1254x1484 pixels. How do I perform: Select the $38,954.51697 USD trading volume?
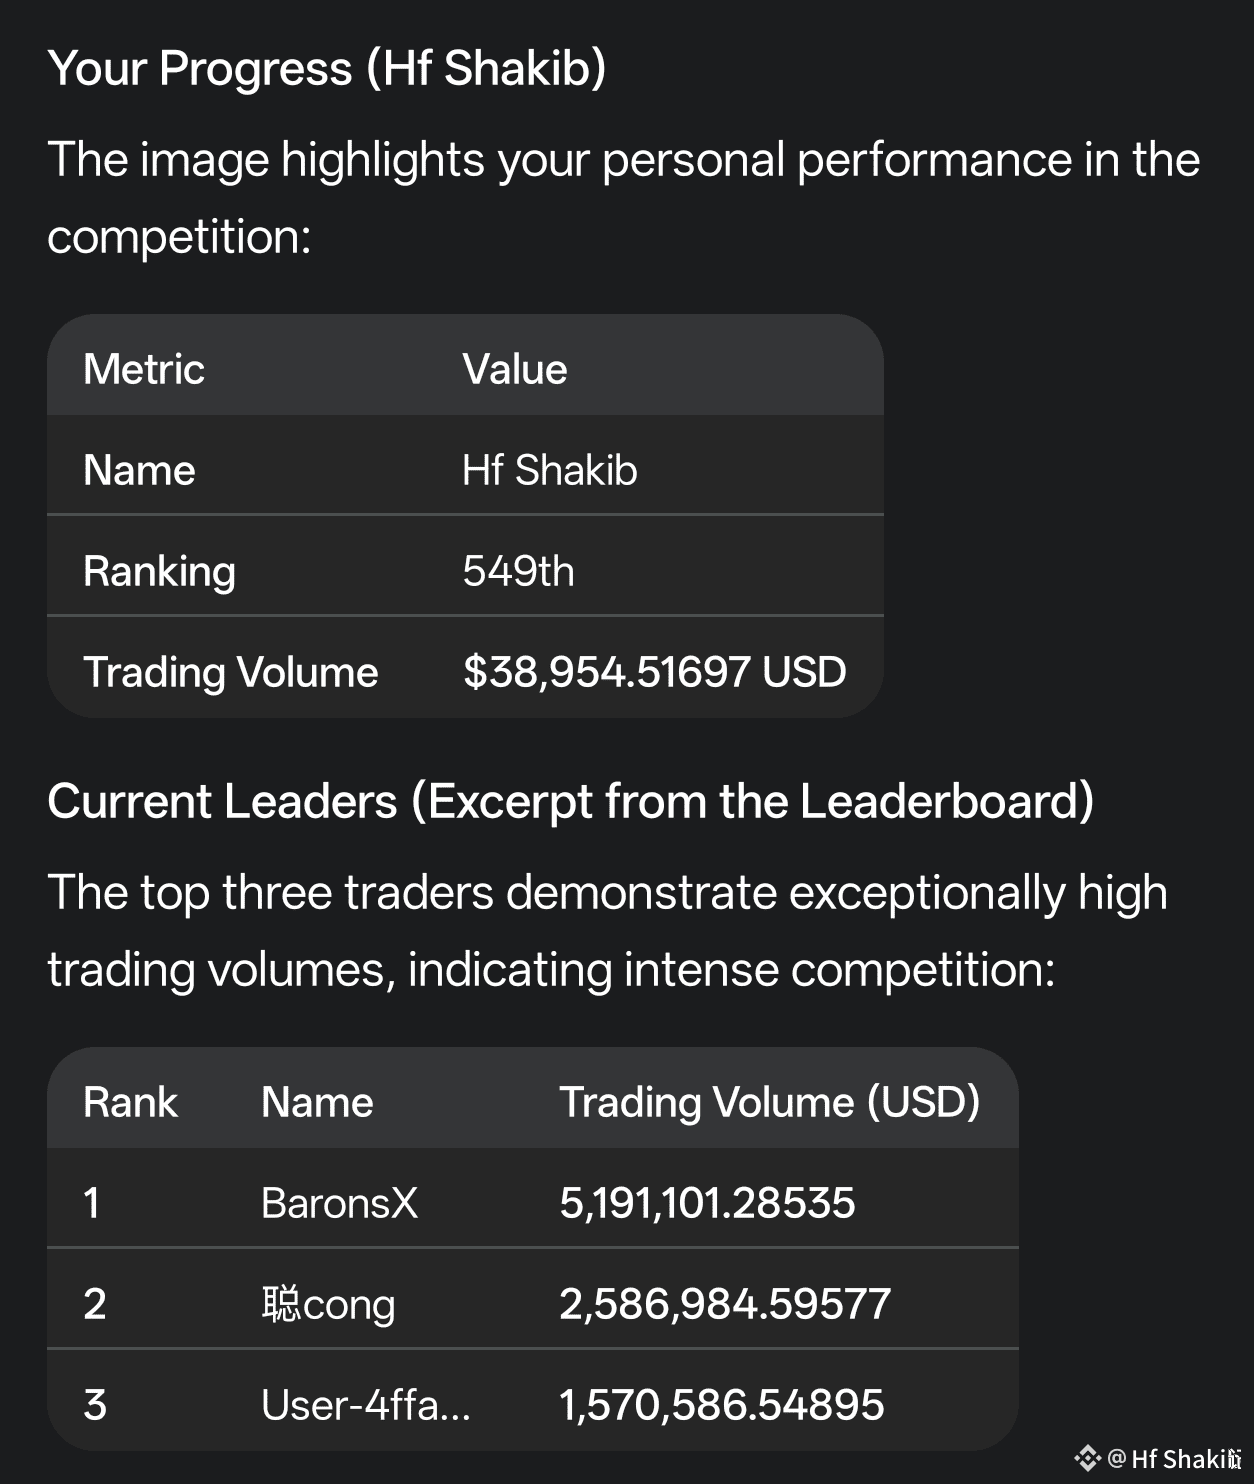[654, 672]
